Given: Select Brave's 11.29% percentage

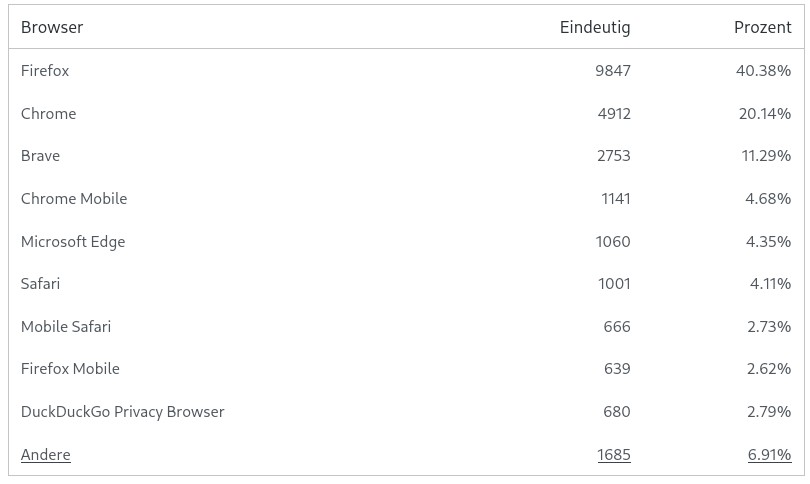Looking at the screenshot, I should tap(765, 156).
